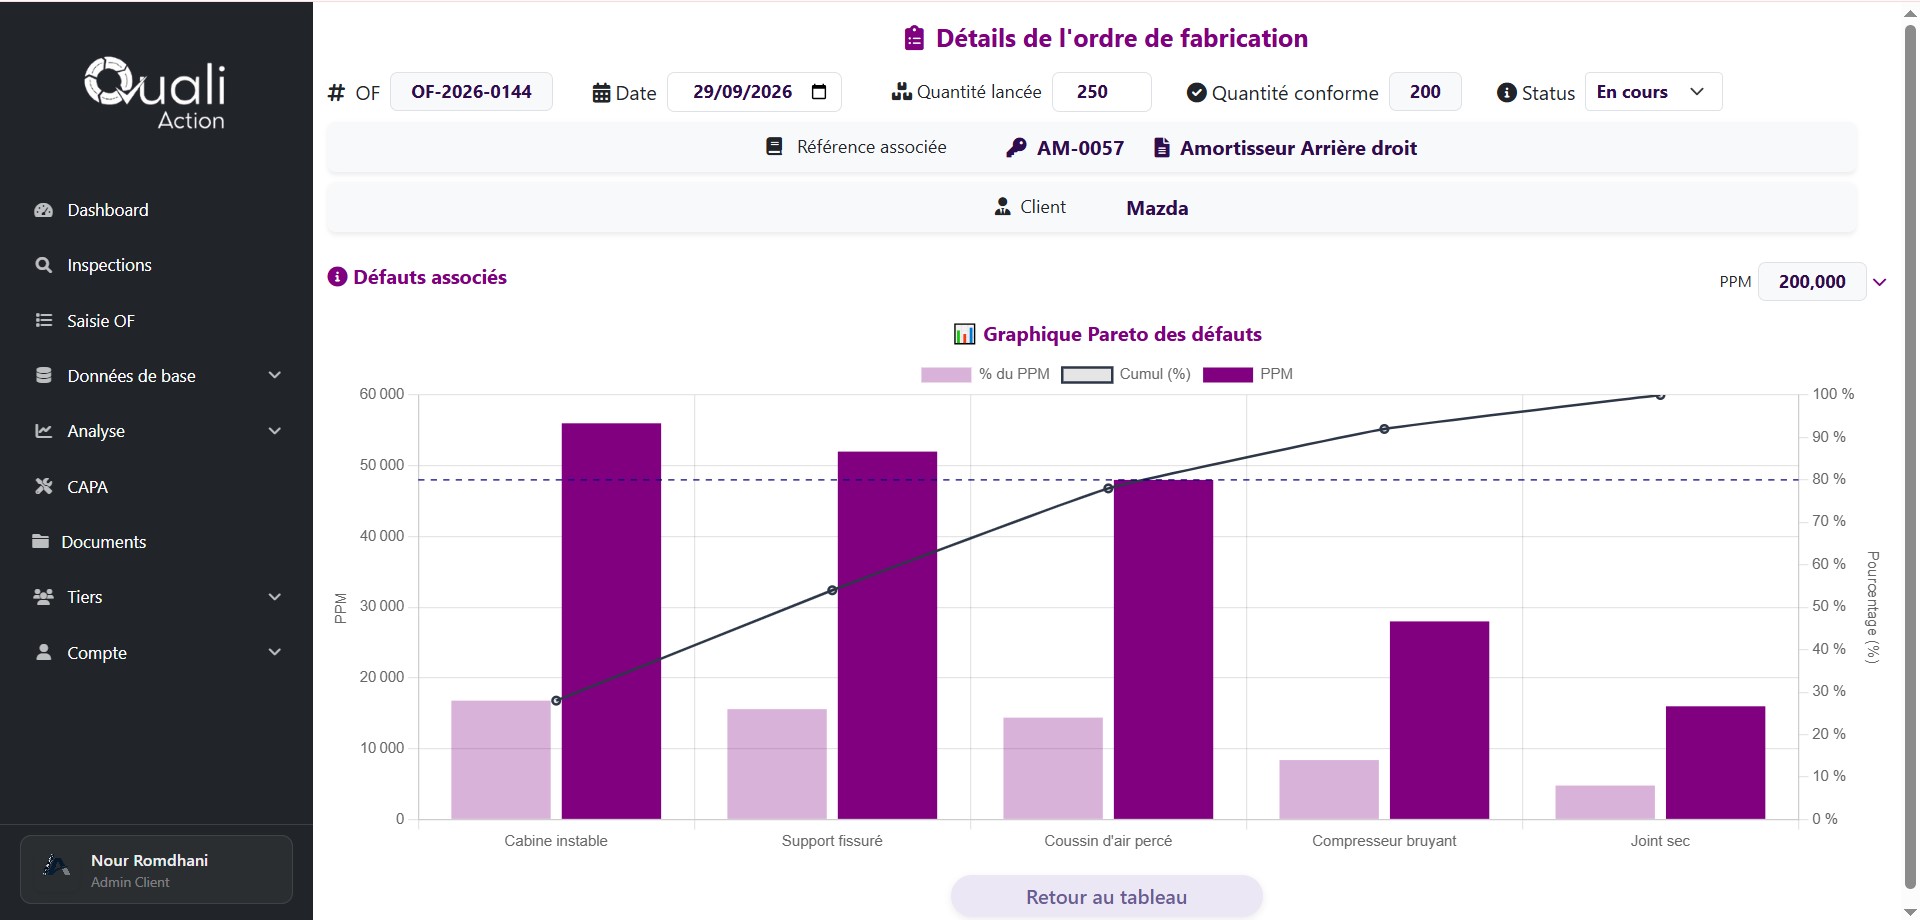This screenshot has height=920, width=1920.
Task: Expand the Analyse submenu chevron
Action: click(275, 431)
